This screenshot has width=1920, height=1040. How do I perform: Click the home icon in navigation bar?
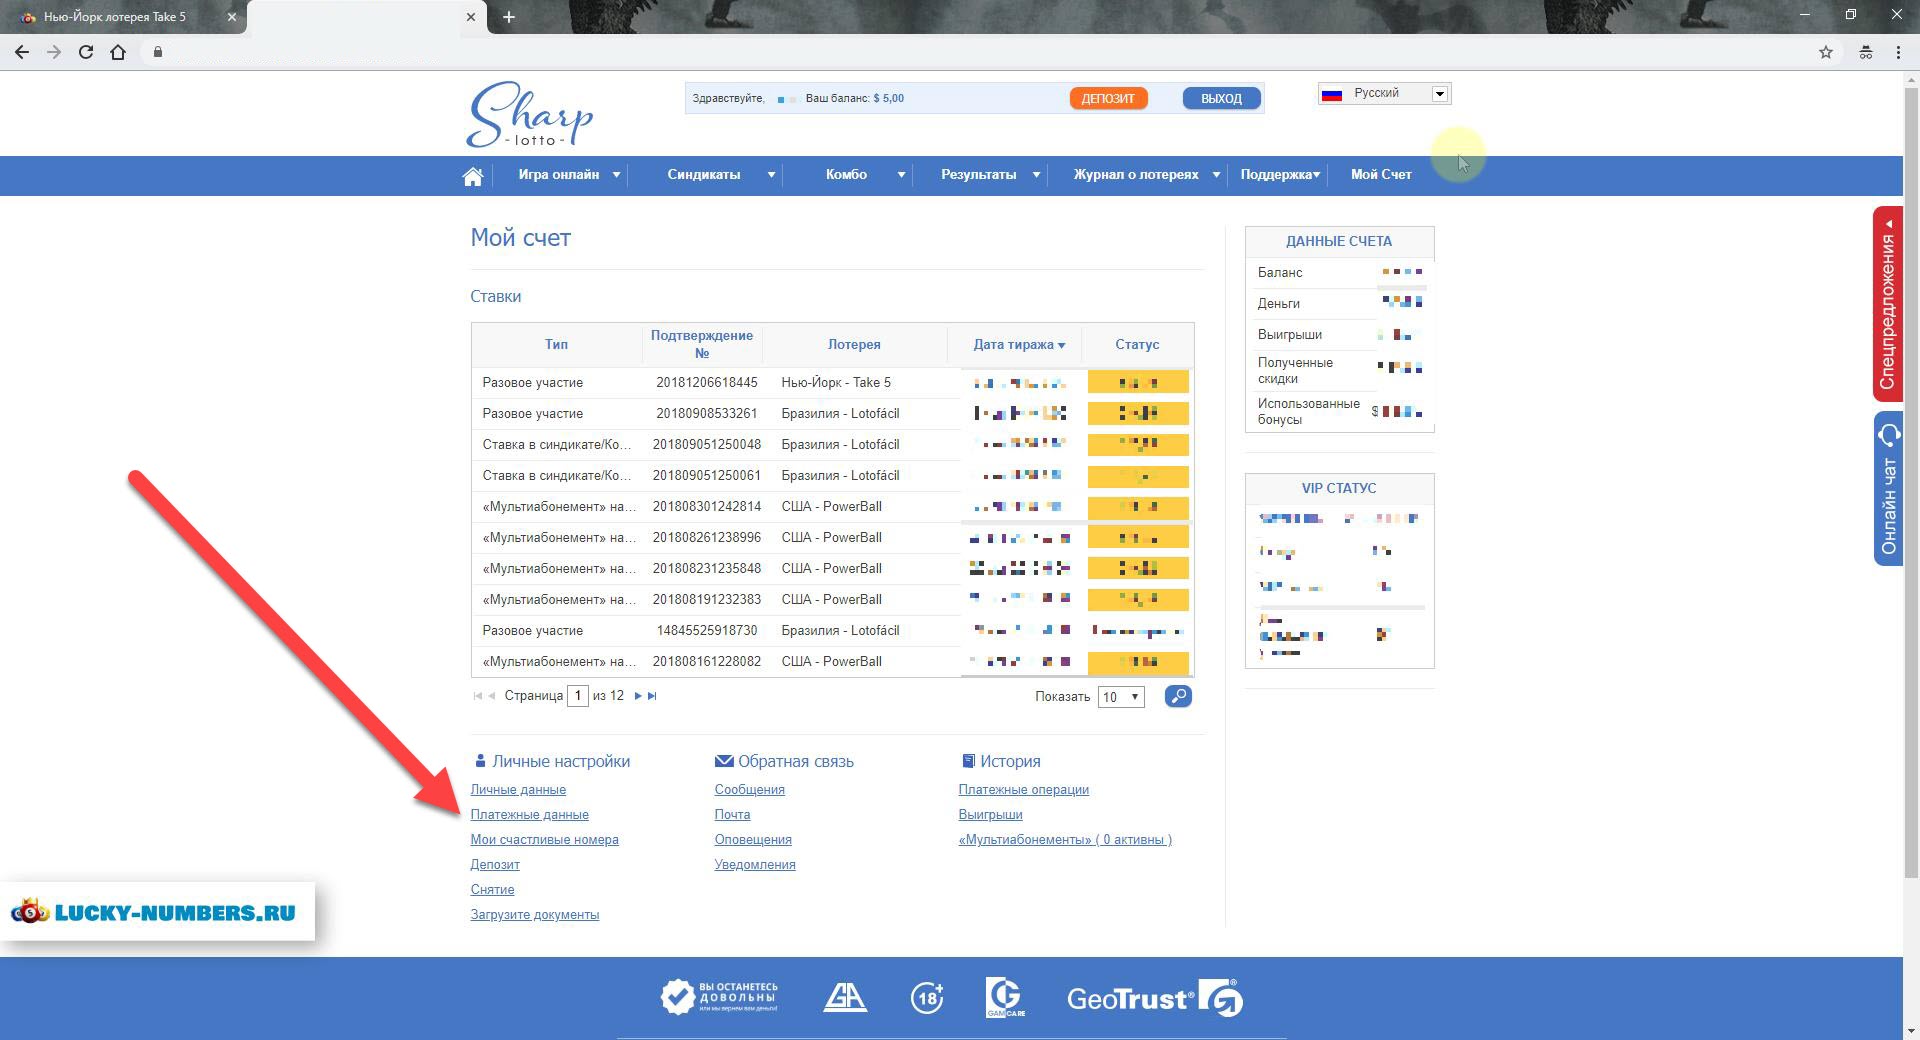[x=473, y=176]
